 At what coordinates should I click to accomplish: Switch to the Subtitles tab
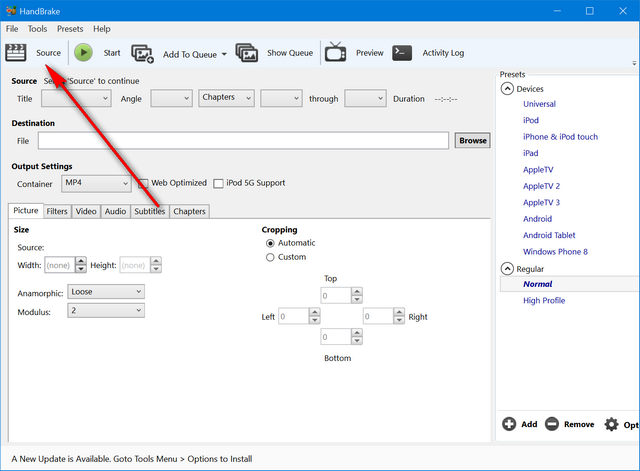click(149, 211)
